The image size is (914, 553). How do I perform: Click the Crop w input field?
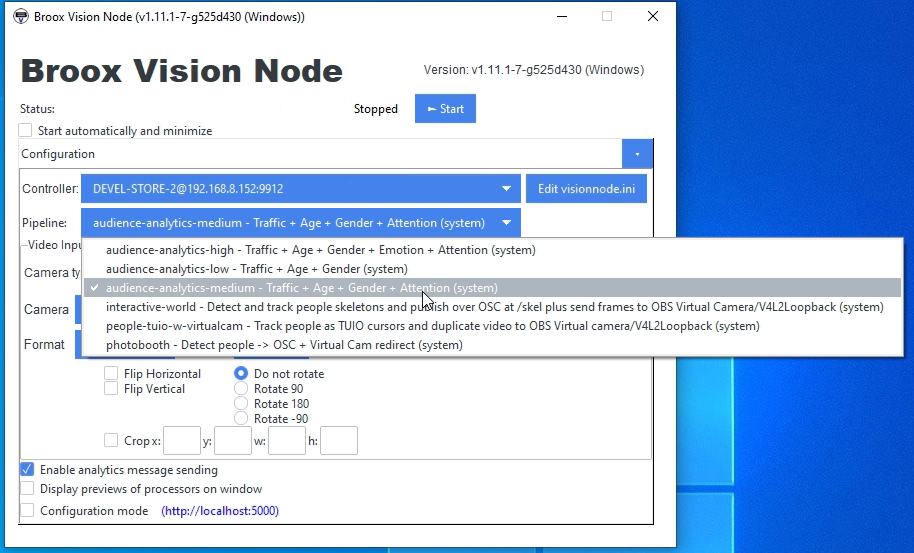tap(287, 441)
